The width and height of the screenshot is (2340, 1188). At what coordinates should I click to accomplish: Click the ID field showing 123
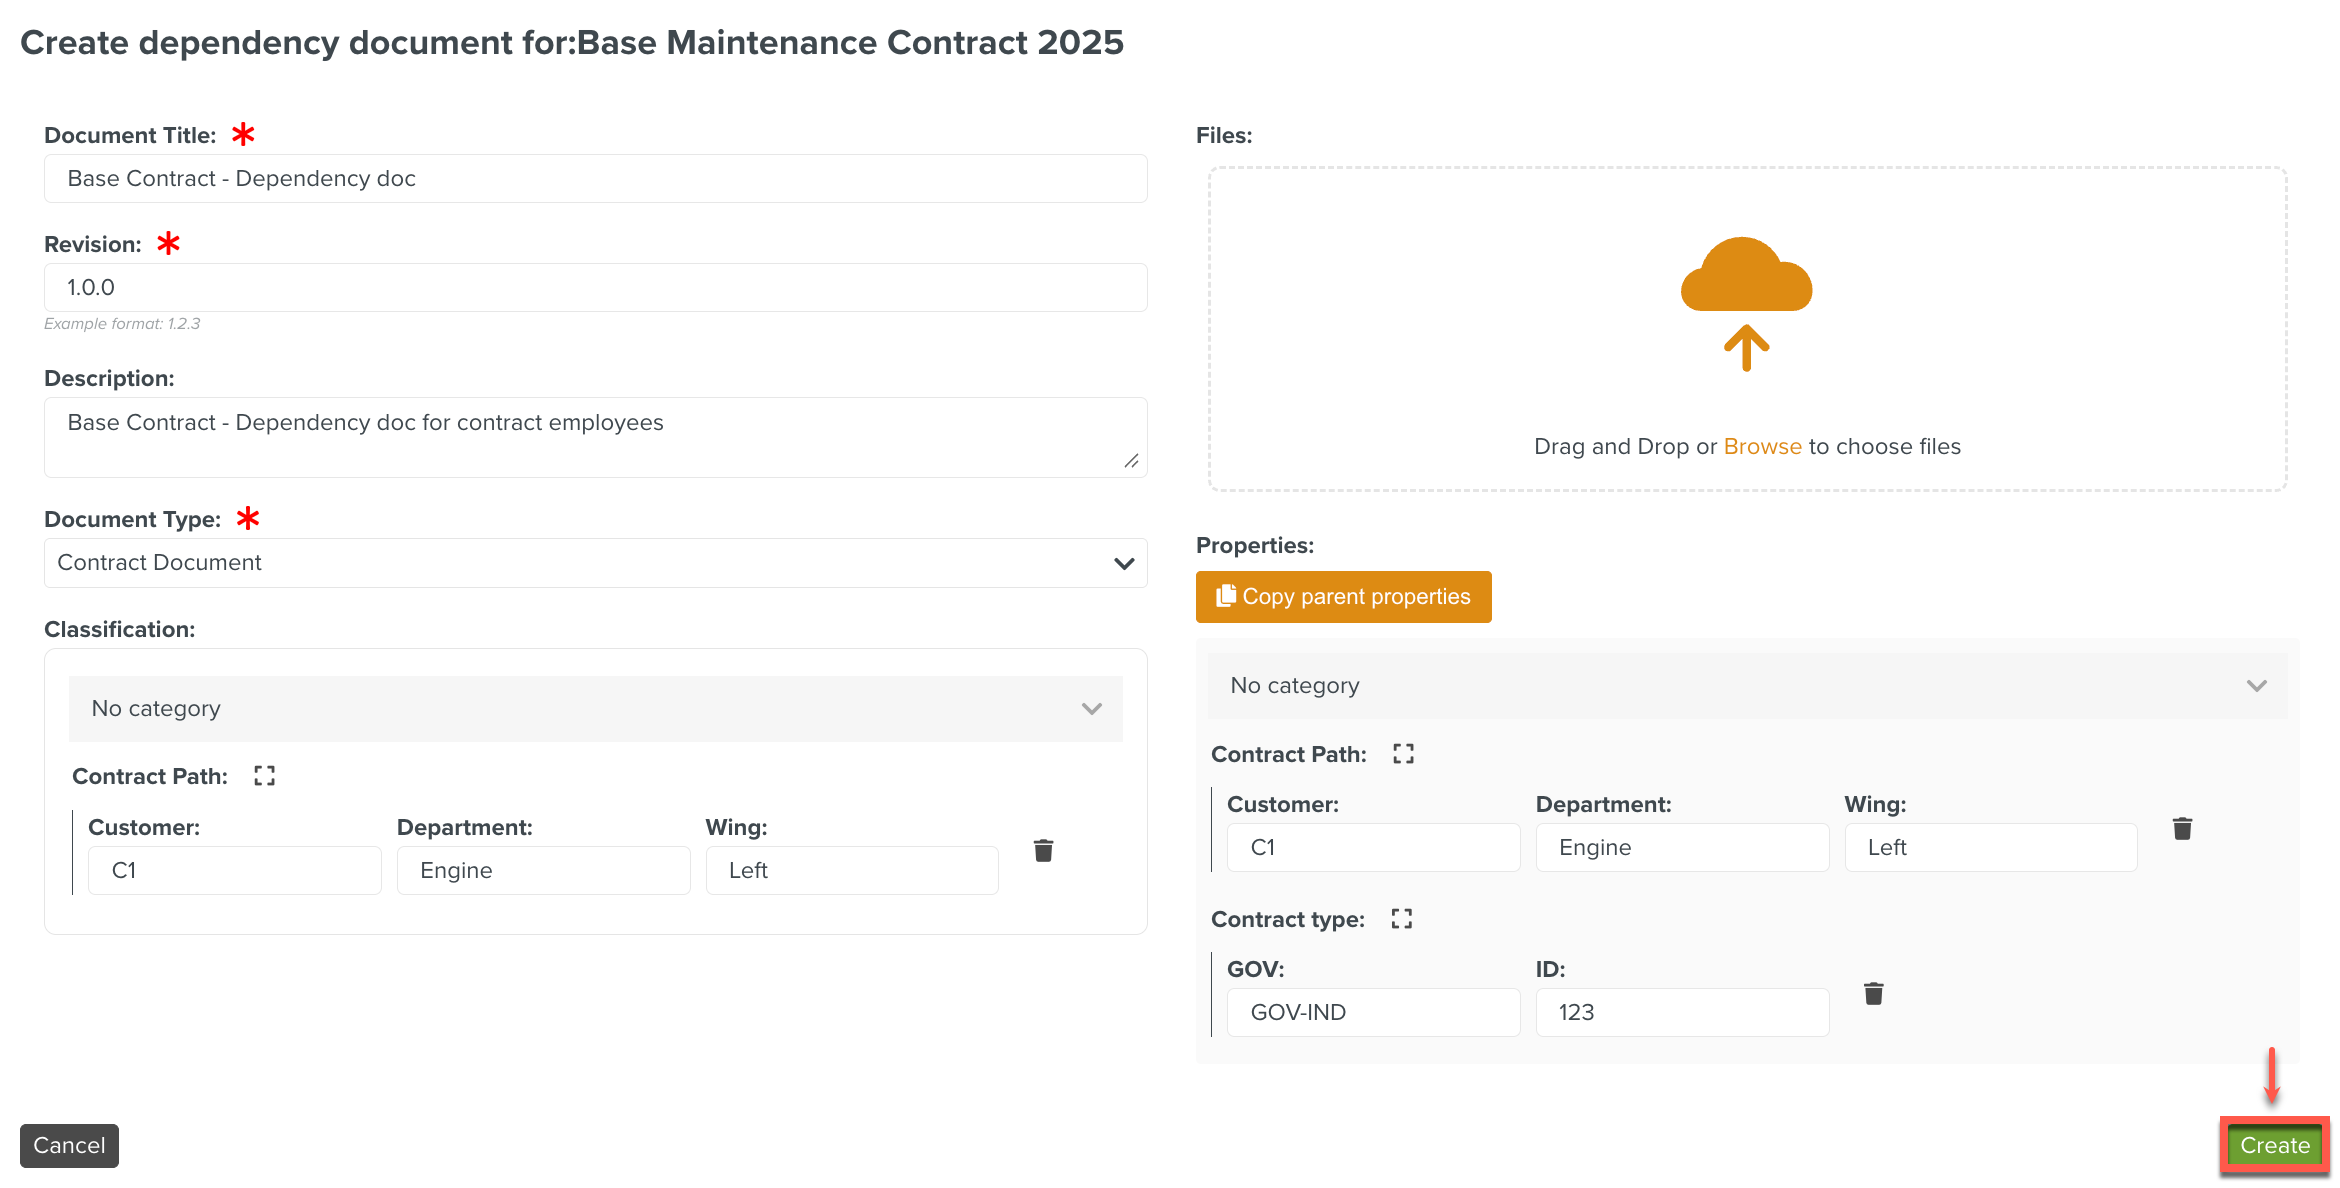[1681, 1012]
